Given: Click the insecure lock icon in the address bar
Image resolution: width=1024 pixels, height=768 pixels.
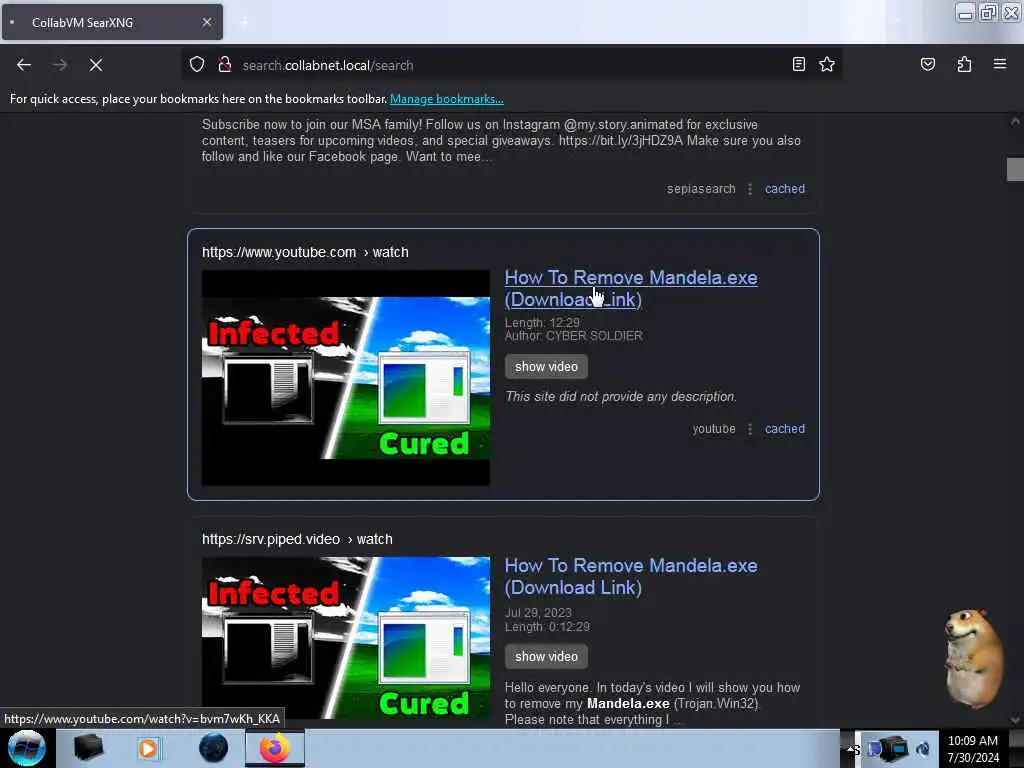Looking at the screenshot, I should [225, 65].
